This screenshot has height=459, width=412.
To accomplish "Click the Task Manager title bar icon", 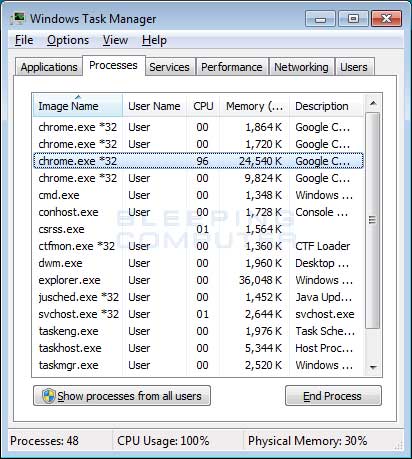I will [x=17, y=18].
